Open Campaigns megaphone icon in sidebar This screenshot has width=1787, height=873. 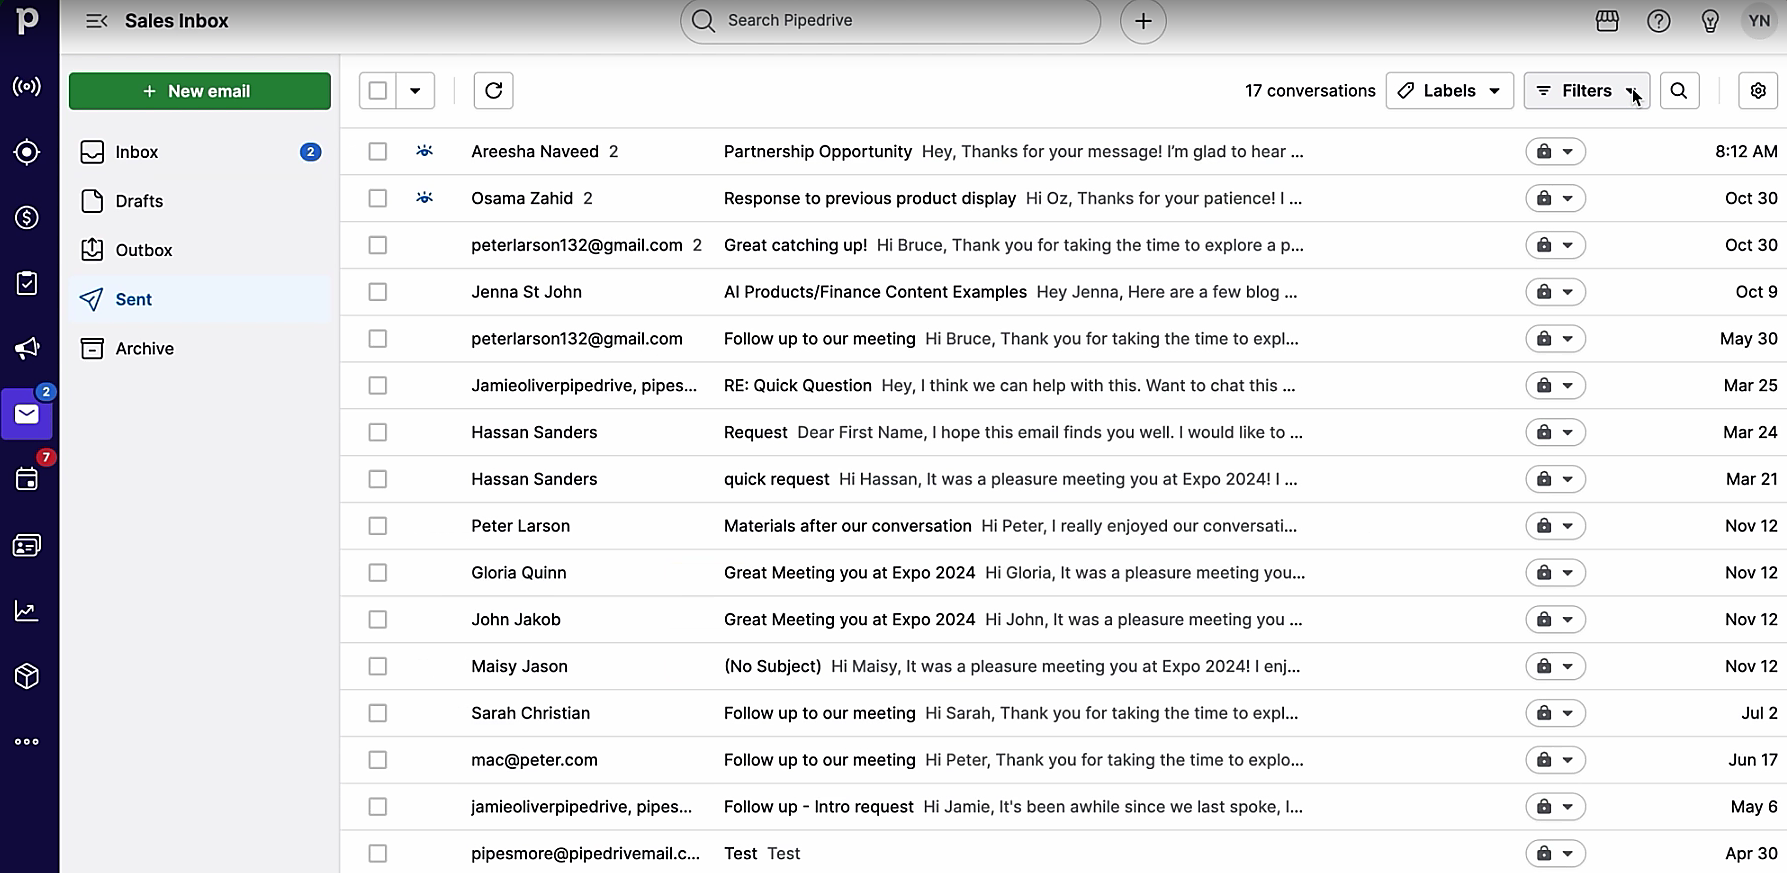[27, 348]
